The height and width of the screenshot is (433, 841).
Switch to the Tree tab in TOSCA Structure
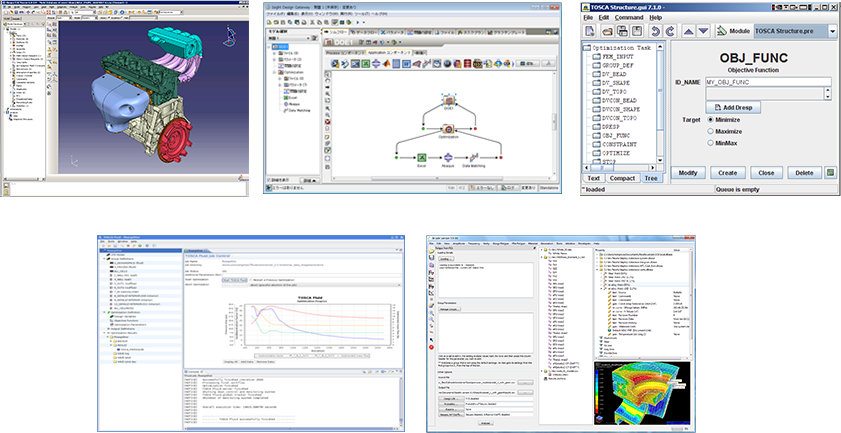click(651, 178)
